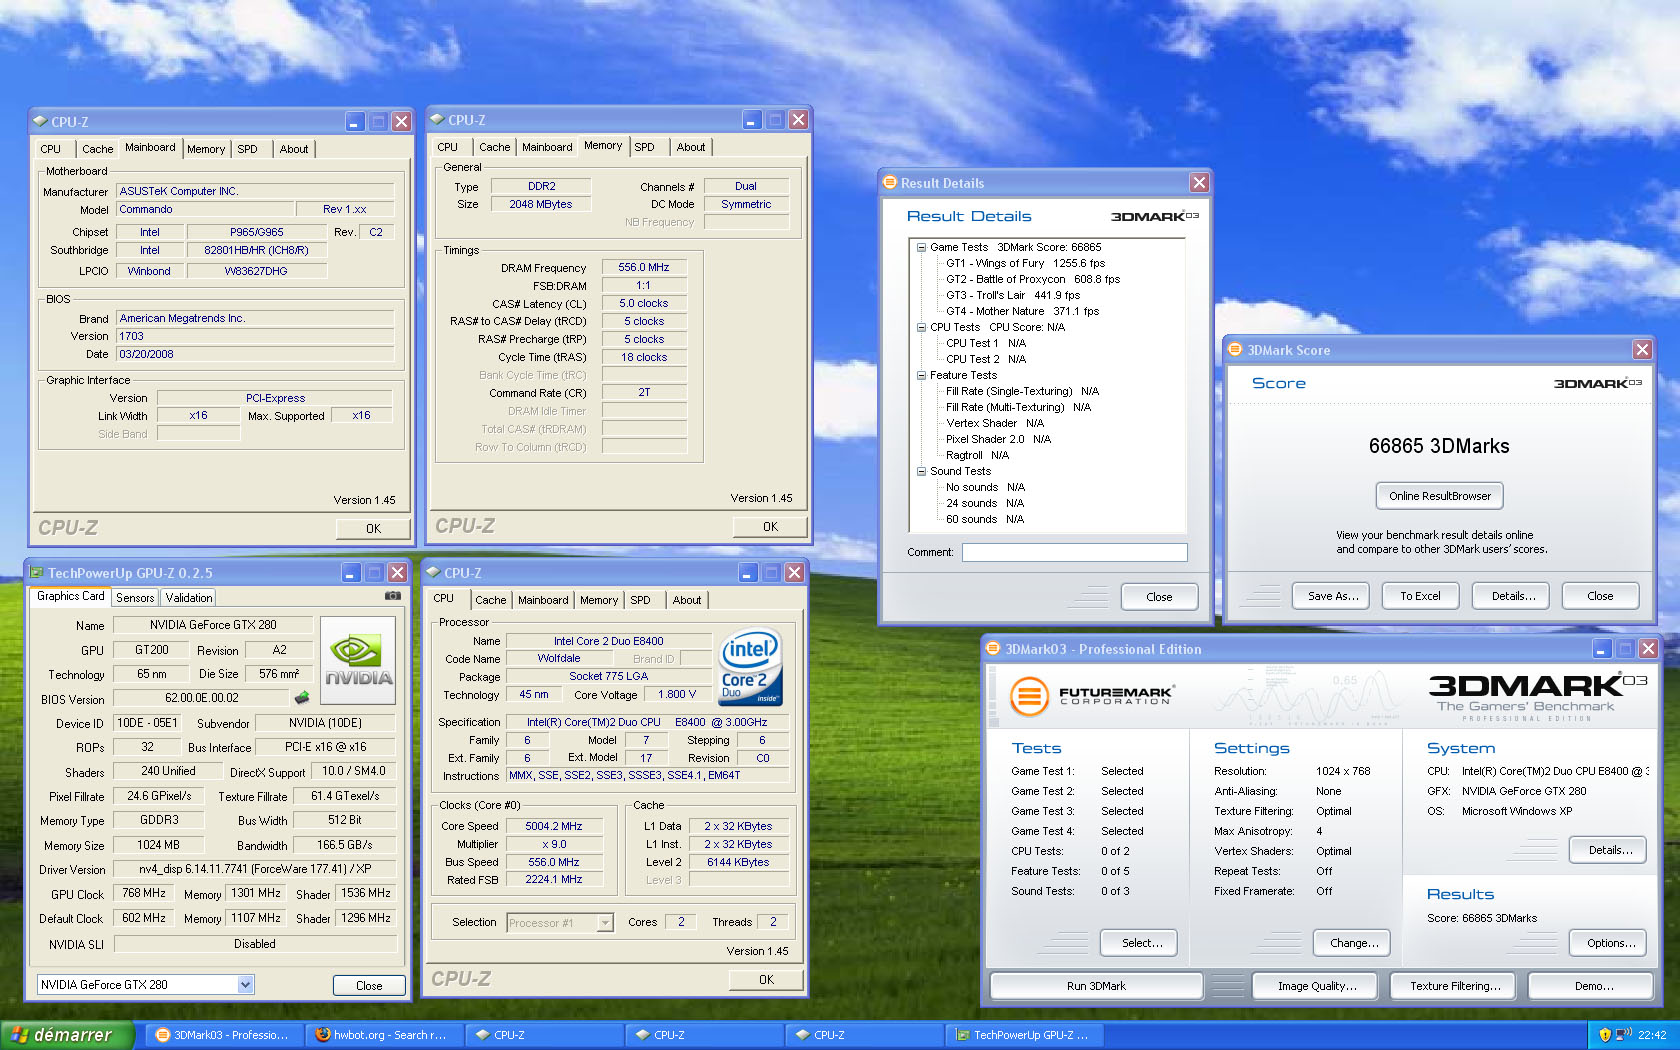Click Texture Filtering... button
1680x1050 pixels.
pyautogui.click(x=1455, y=986)
